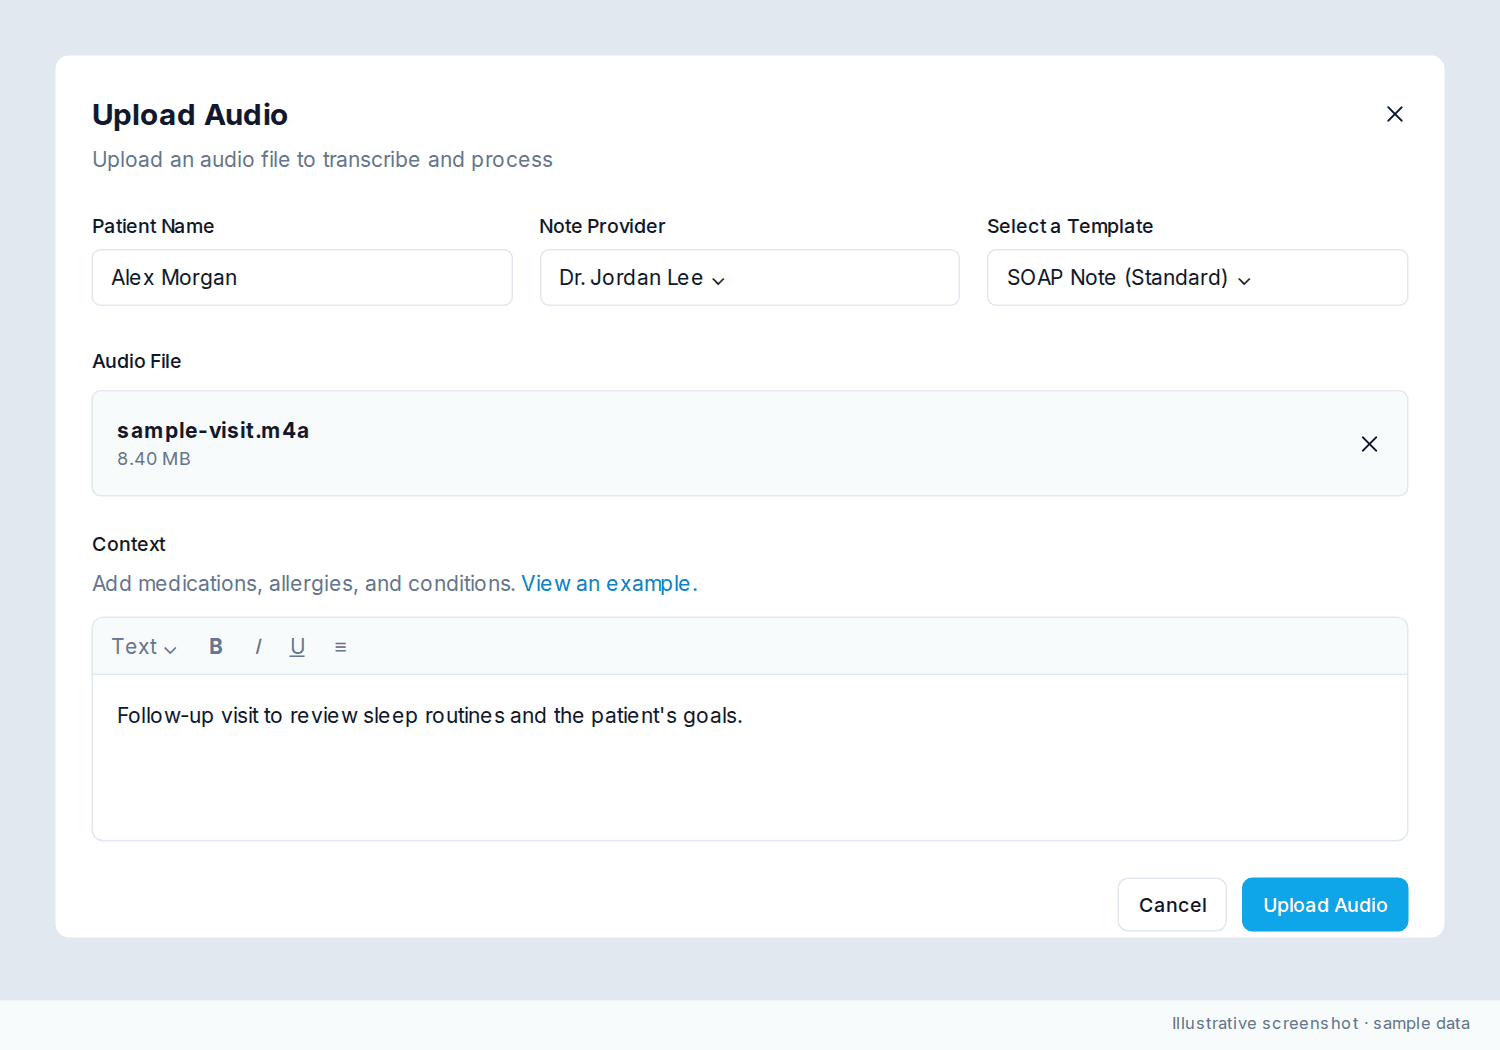The width and height of the screenshot is (1500, 1050).
Task: Click the Select a Template label
Action: pos(1070,227)
